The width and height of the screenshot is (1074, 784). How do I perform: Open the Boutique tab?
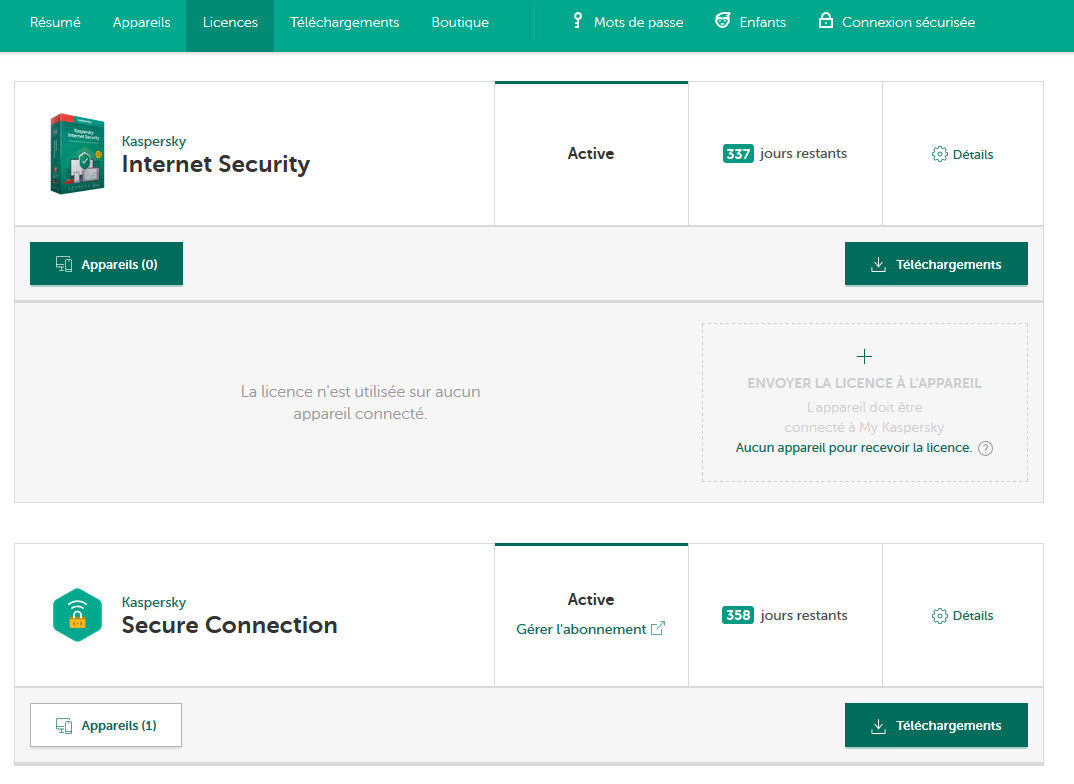click(460, 23)
